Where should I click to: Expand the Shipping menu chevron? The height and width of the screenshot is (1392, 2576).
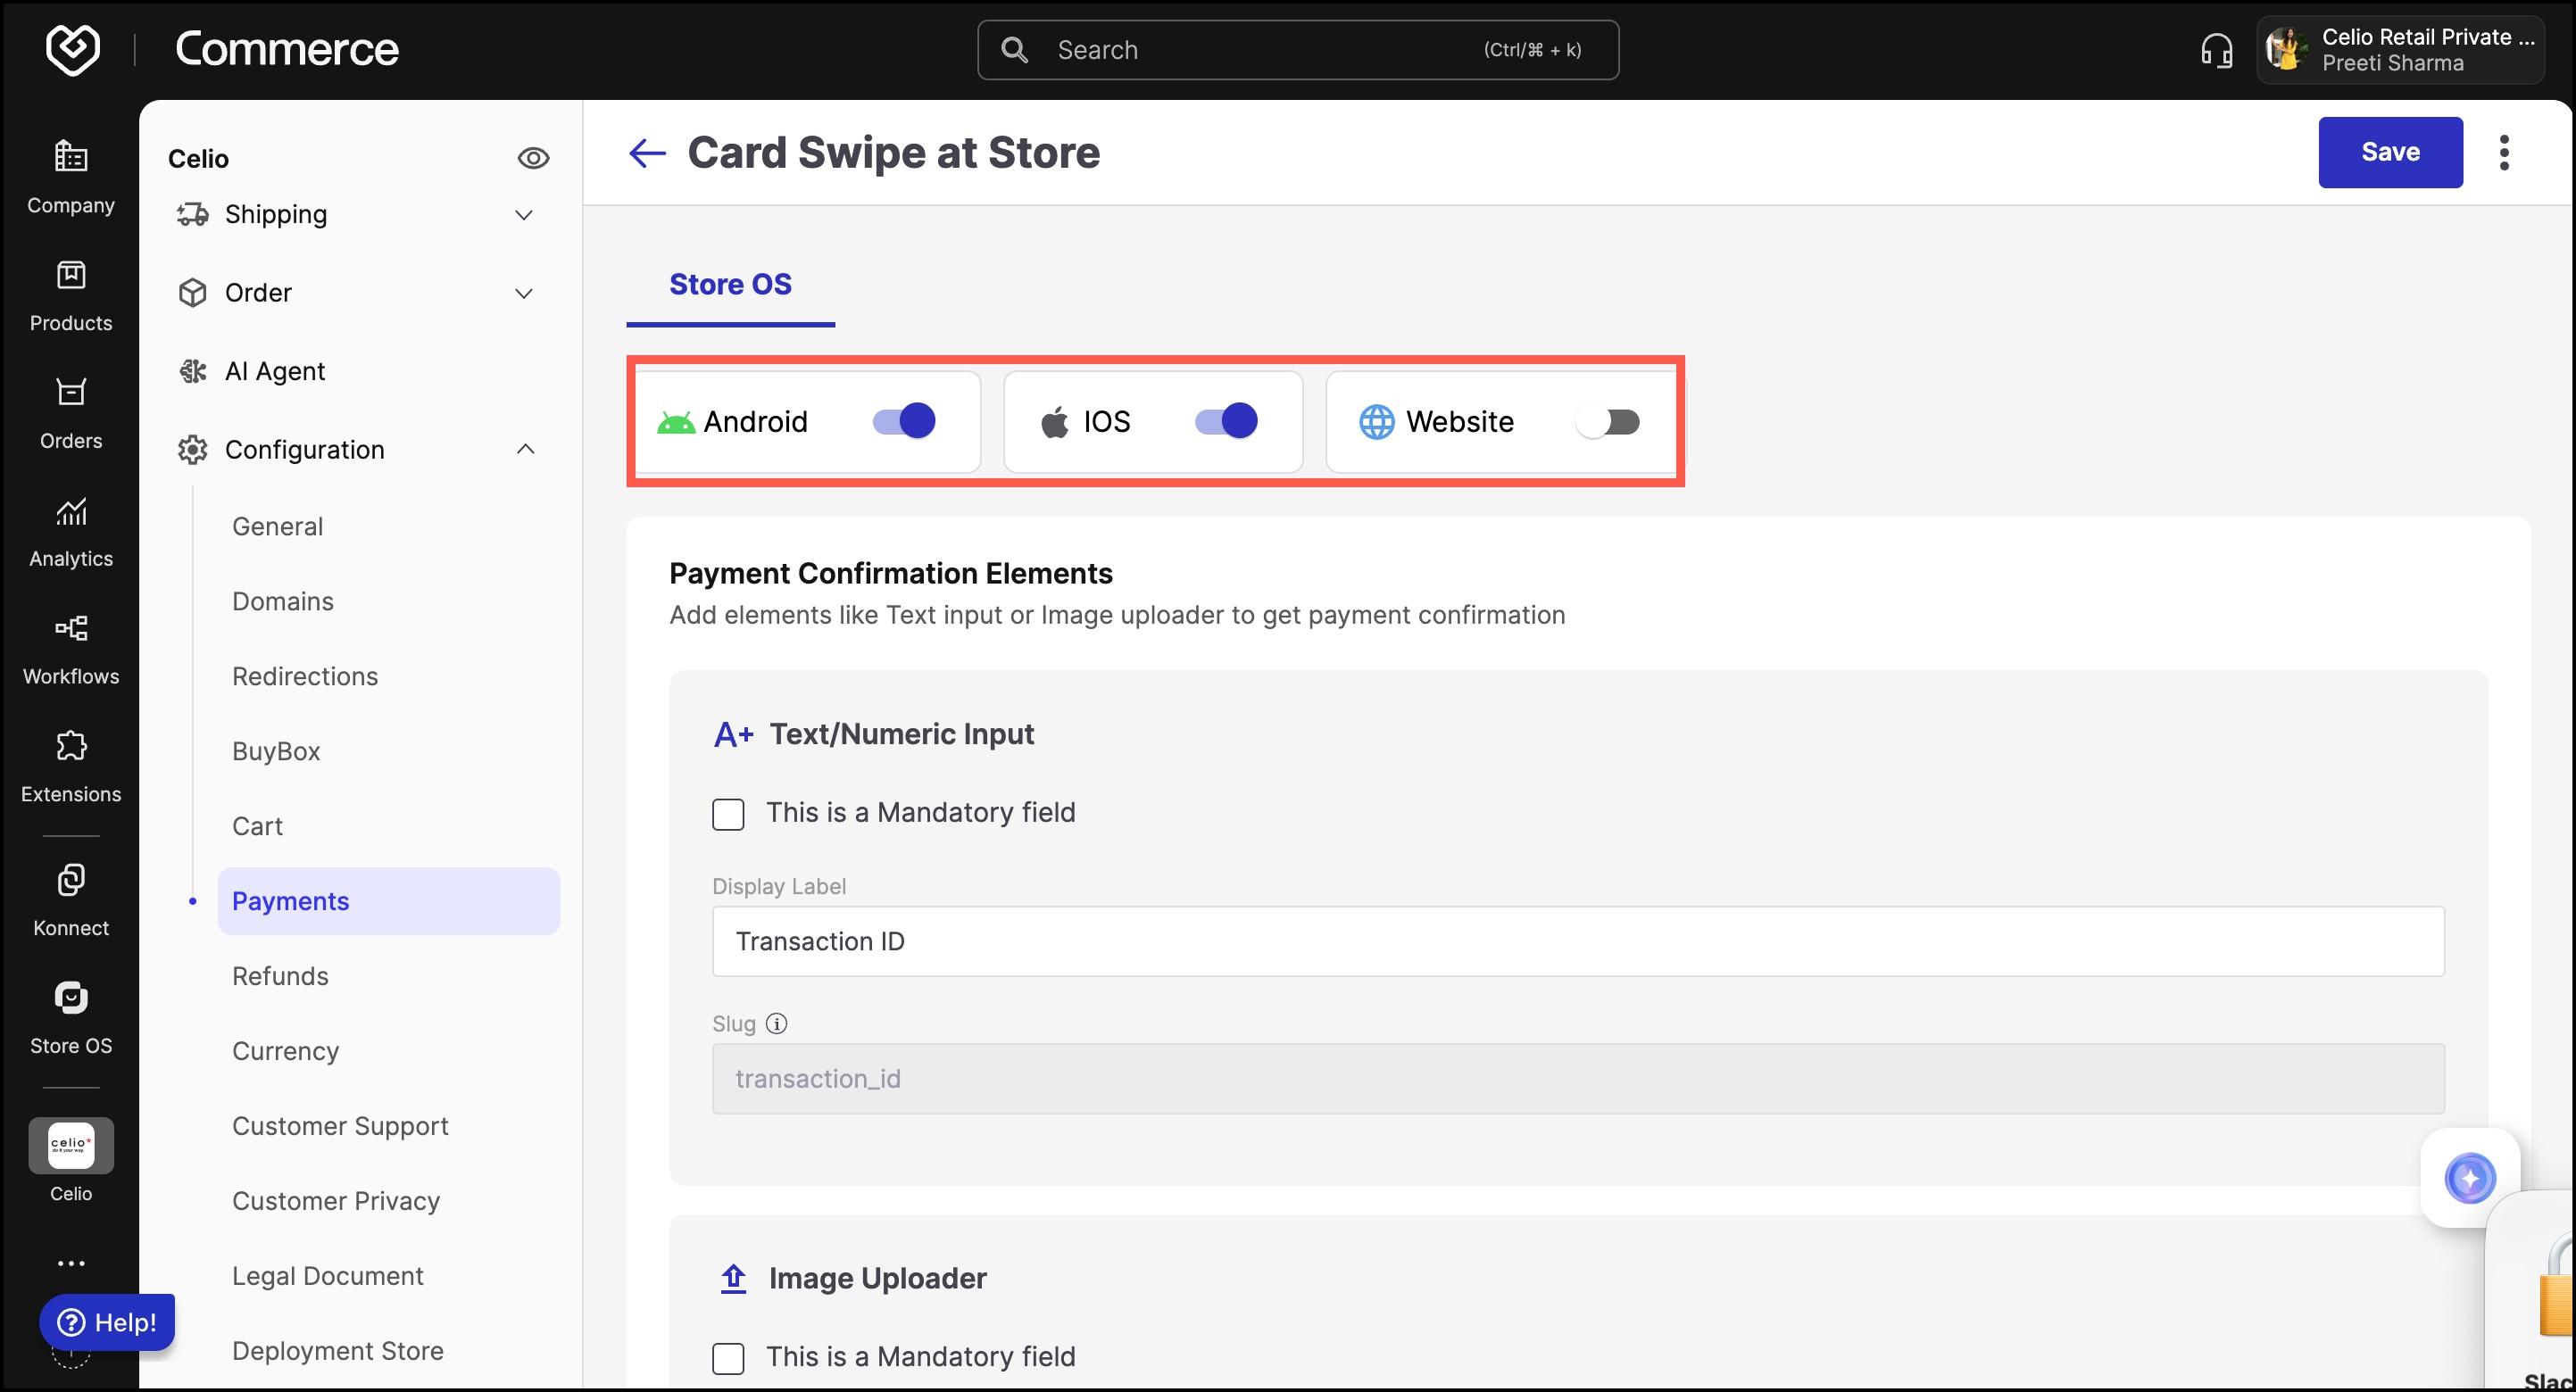point(523,215)
